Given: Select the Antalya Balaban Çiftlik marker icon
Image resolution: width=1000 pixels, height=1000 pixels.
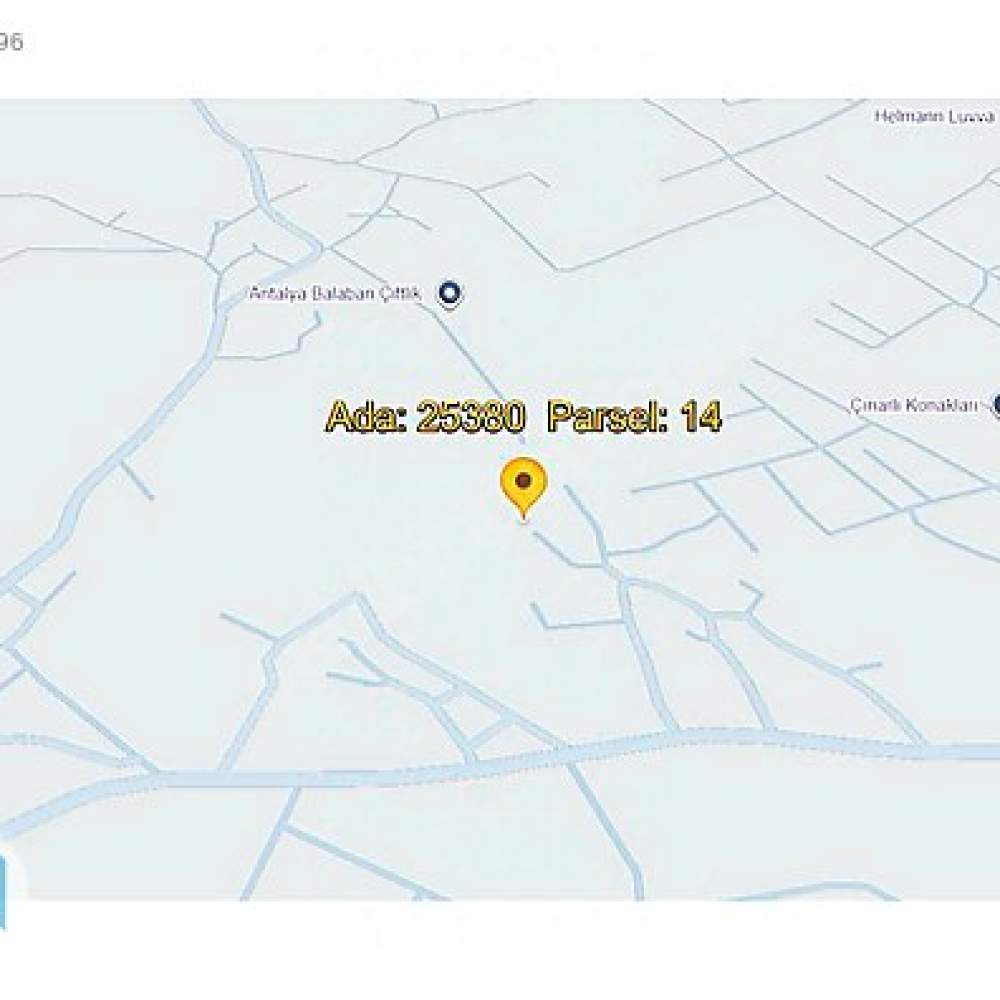Looking at the screenshot, I should point(450,294).
